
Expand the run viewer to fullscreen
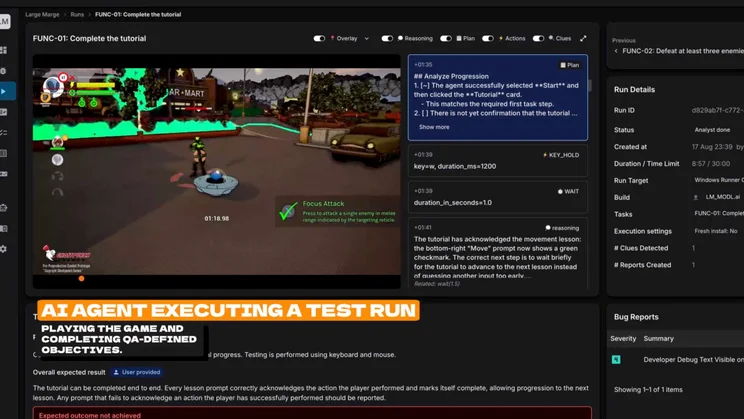(583, 38)
